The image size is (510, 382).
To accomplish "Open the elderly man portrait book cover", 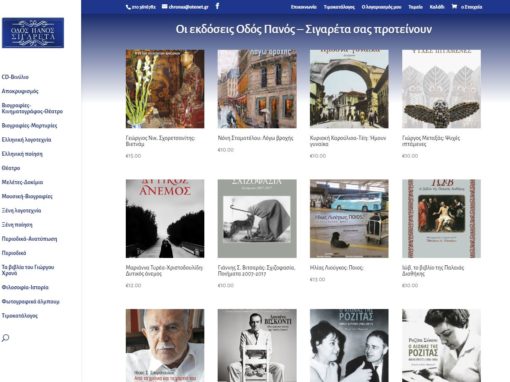I will pos(165,345).
